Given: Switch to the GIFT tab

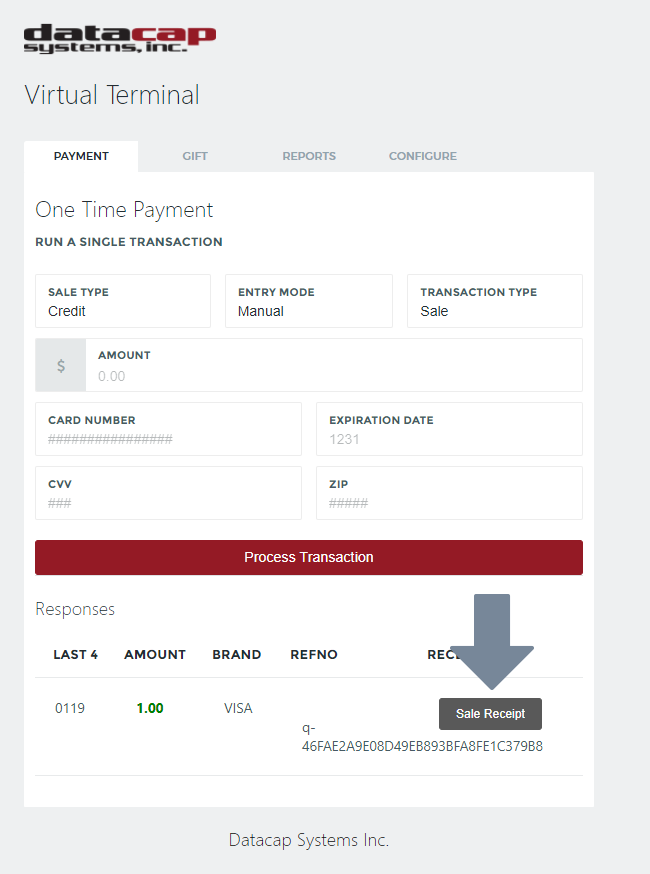Looking at the screenshot, I should tap(194, 156).
